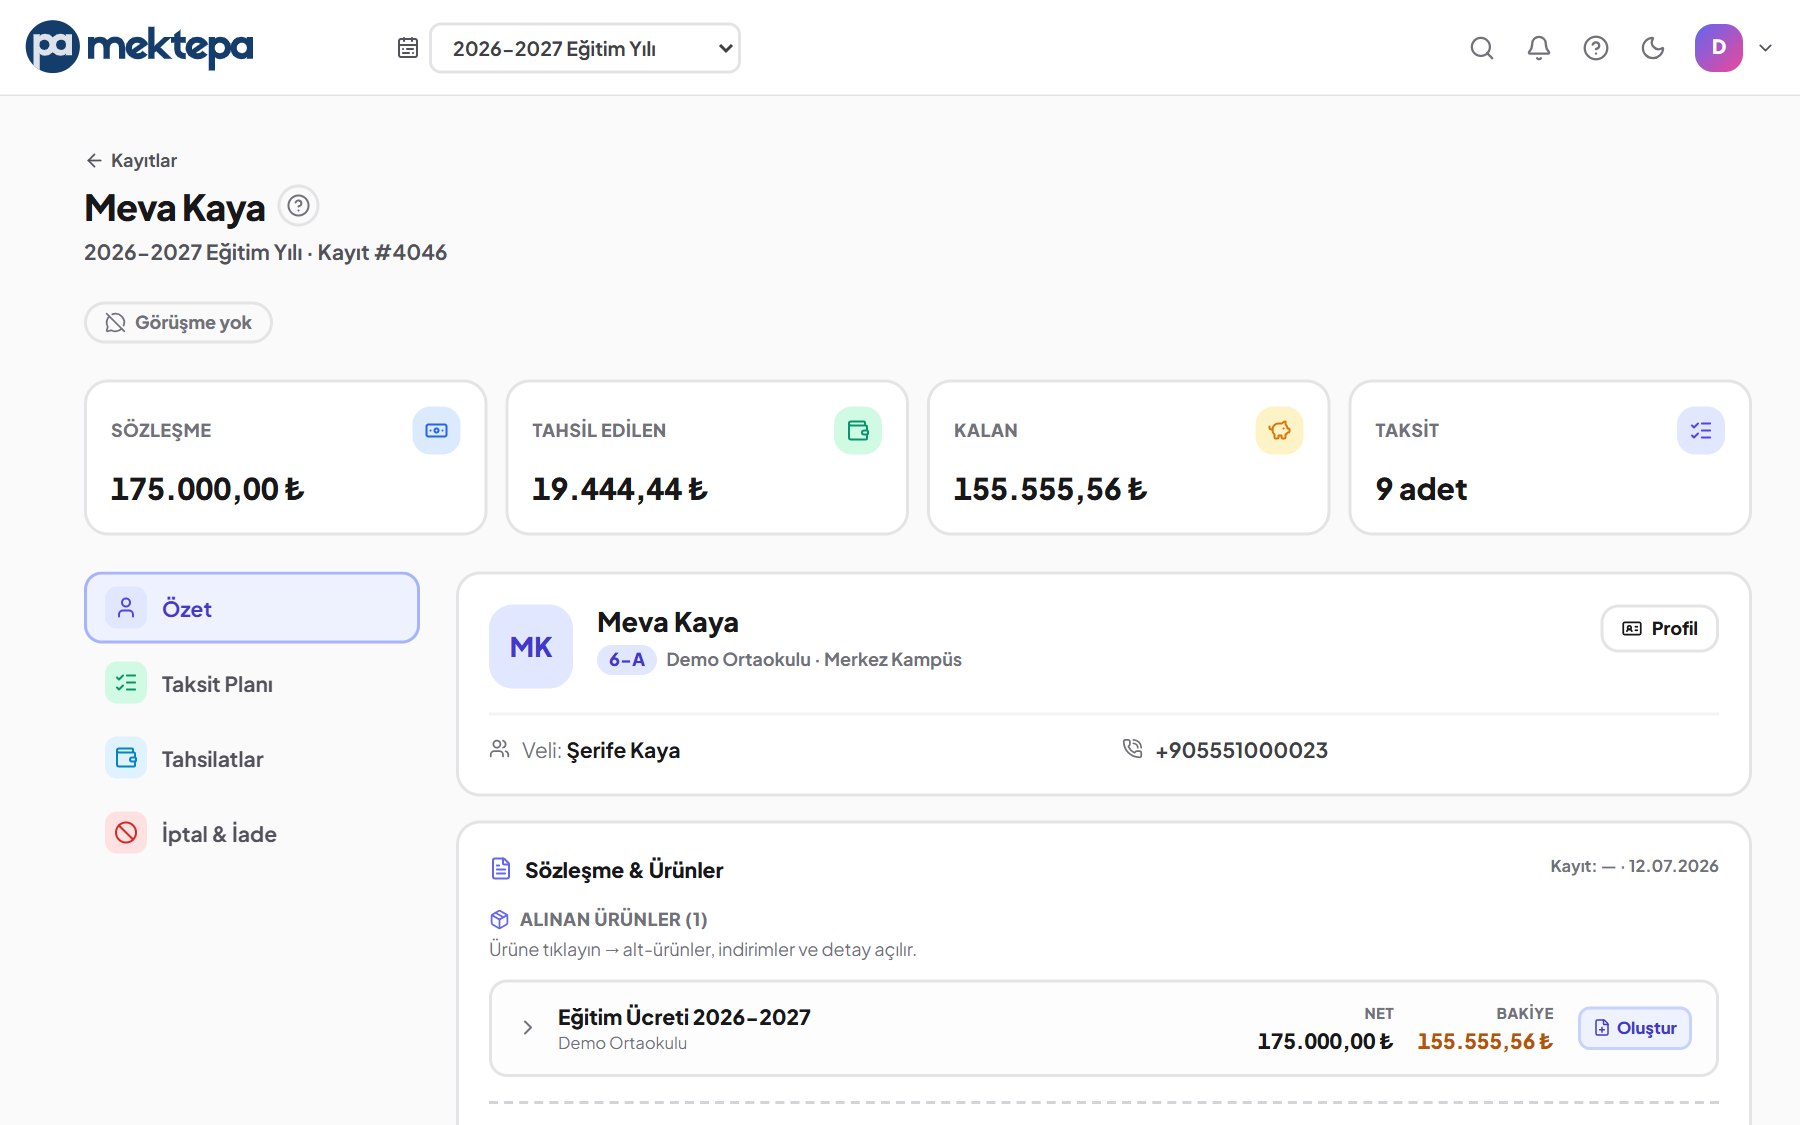Click the Oluştur button
Viewport: 1800px width, 1125px height.
point(1635,1028)
